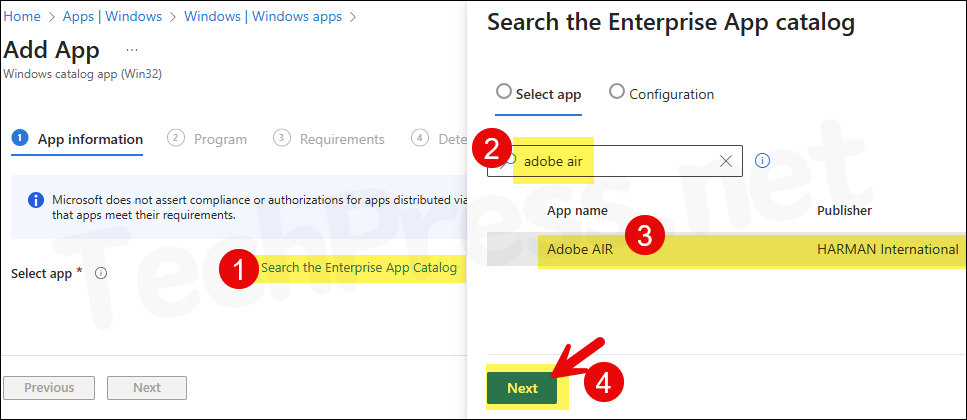Switch to the Requirements step tab
The width and height of the screenshot is (967, 420).
click(x=329, y=139)
